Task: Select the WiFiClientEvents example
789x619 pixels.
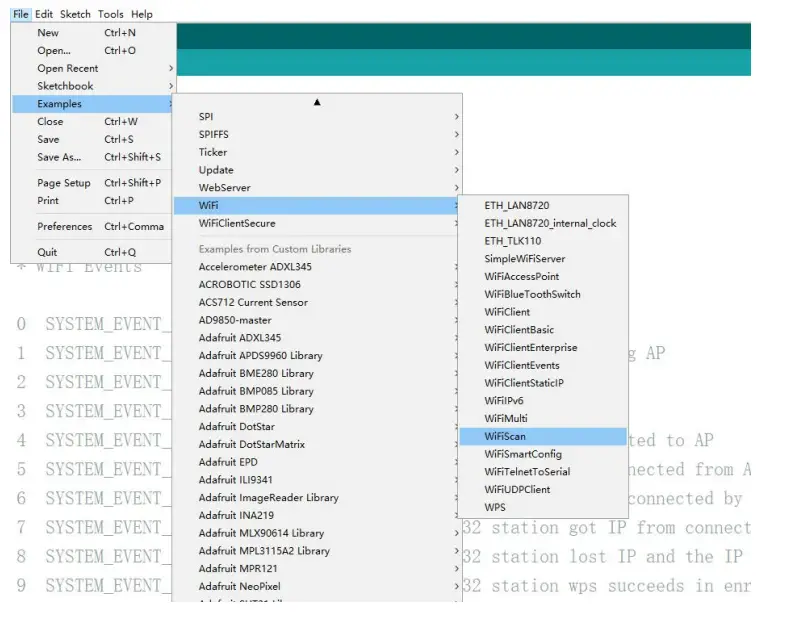Action: coord(522,365)
